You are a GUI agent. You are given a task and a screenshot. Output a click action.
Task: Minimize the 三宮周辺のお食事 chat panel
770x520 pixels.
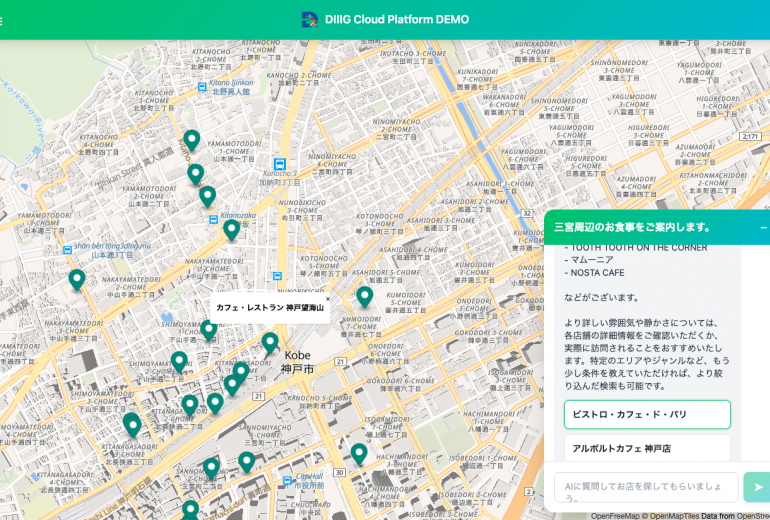(x=763, y=228)
